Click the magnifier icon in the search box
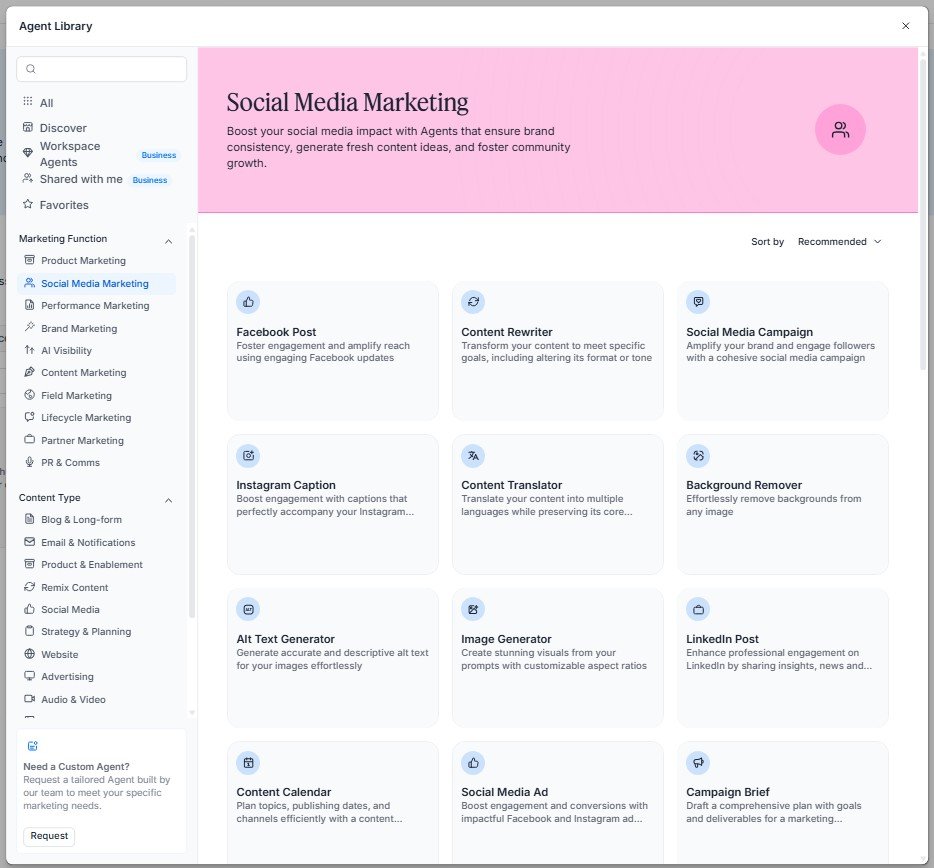 pos(31,69)
